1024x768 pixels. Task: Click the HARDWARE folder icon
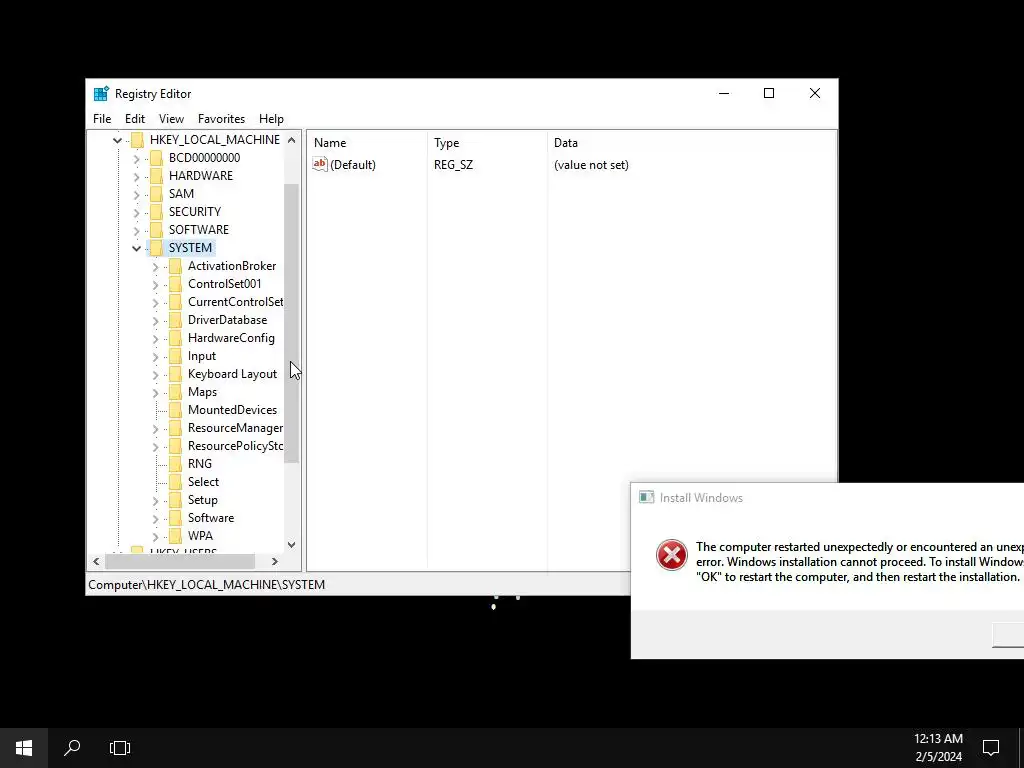tap(156, 176)
